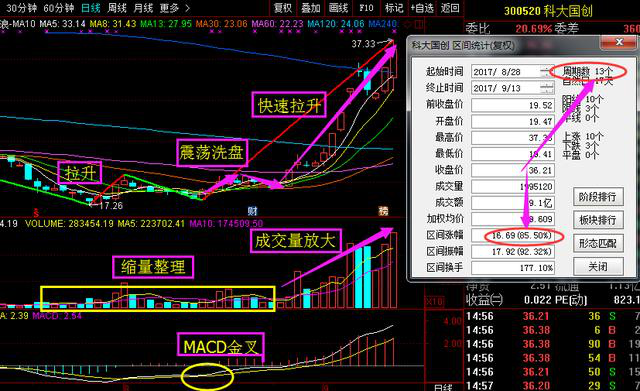
Task: Click the 叠加 overlay toolbar button
Action: pos(311,8)
